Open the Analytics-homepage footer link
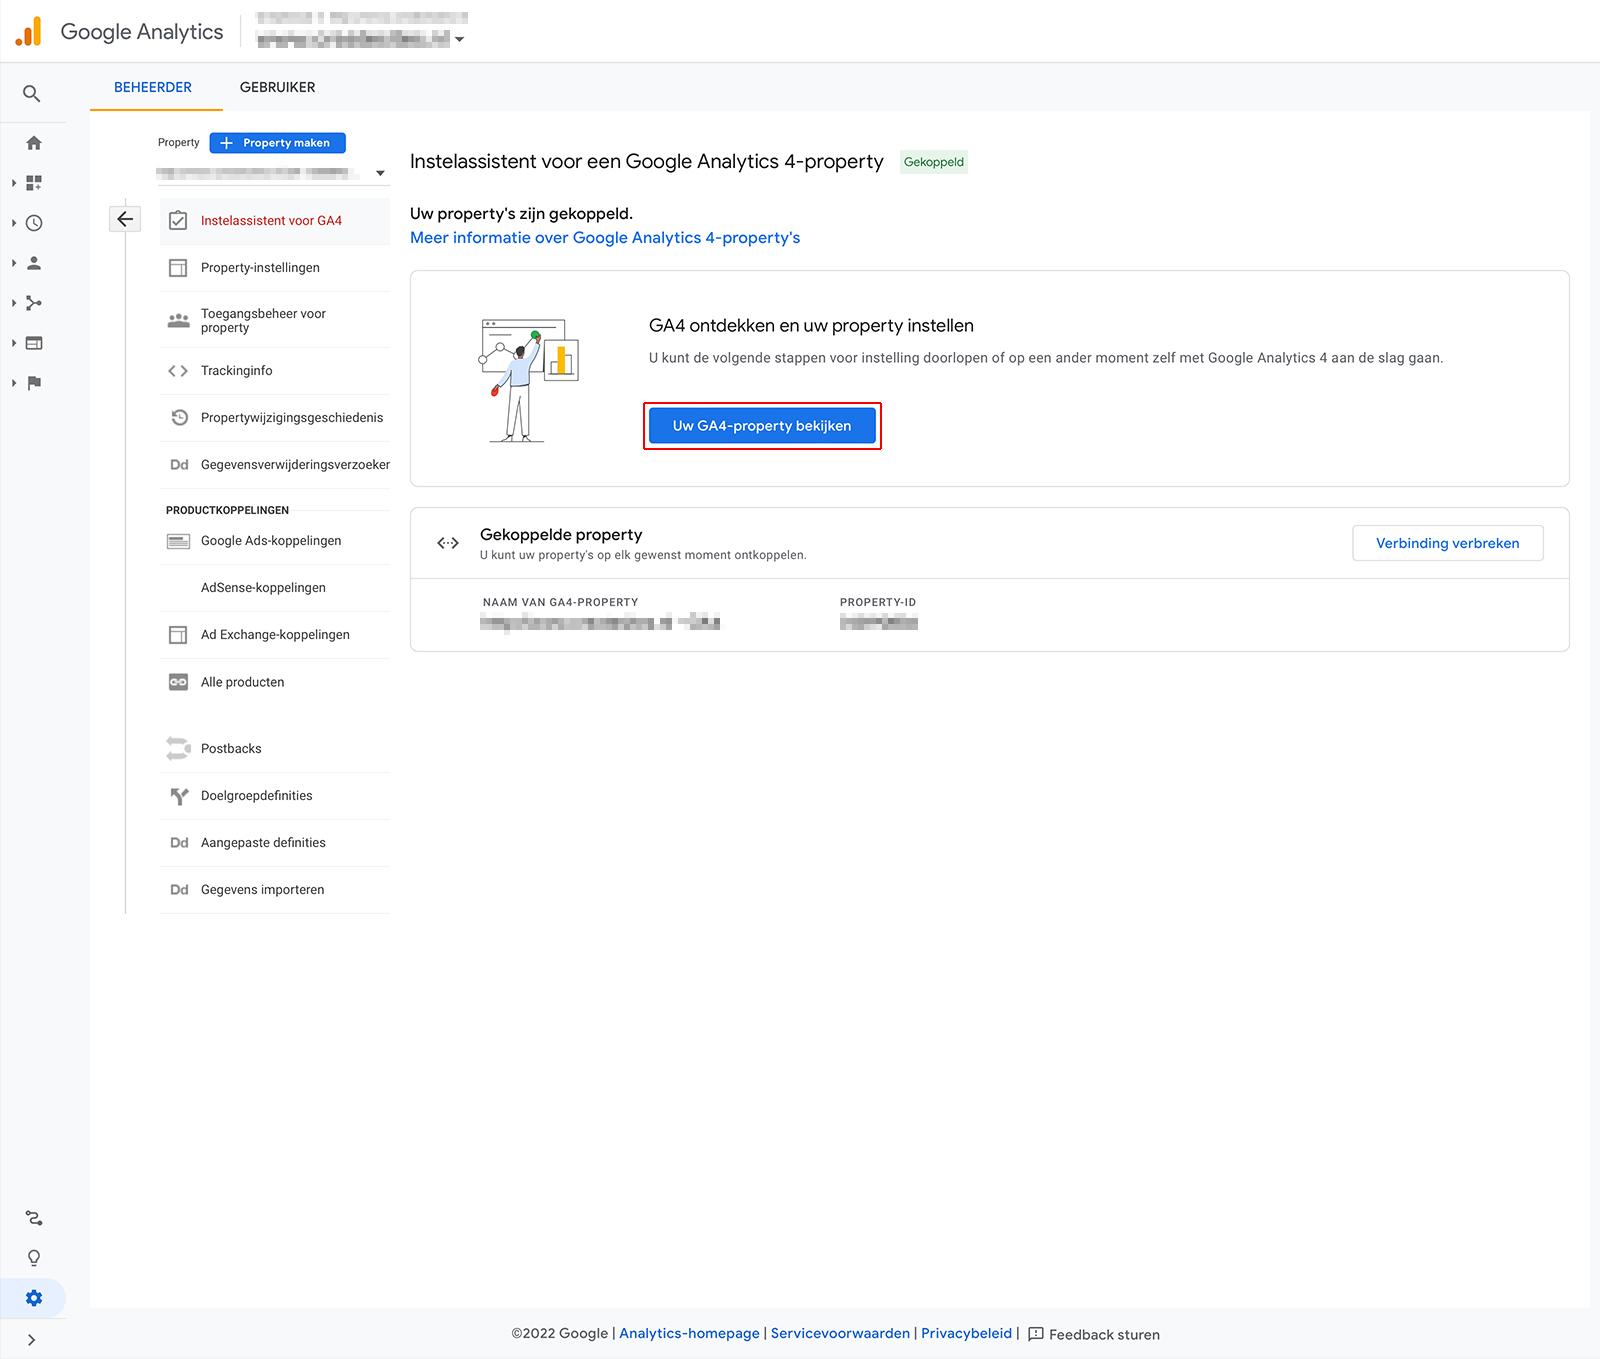 click(x=689, y=1334)
